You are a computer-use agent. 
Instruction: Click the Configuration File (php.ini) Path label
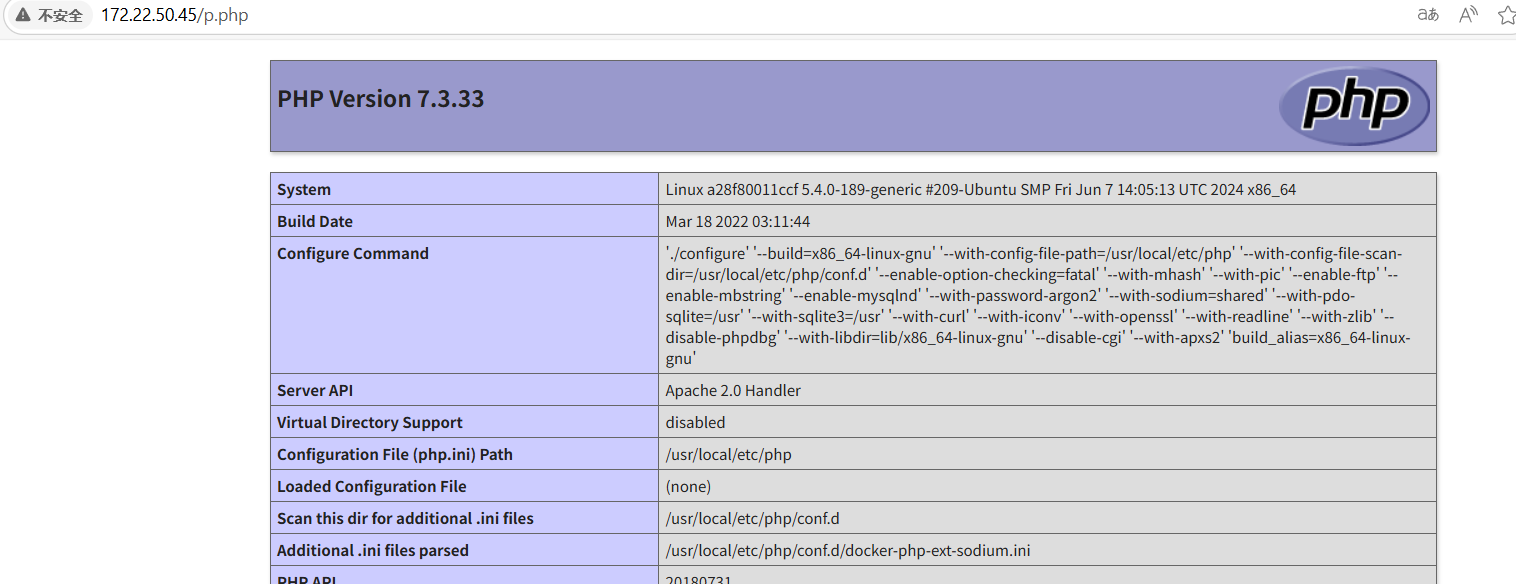point(395,454)
